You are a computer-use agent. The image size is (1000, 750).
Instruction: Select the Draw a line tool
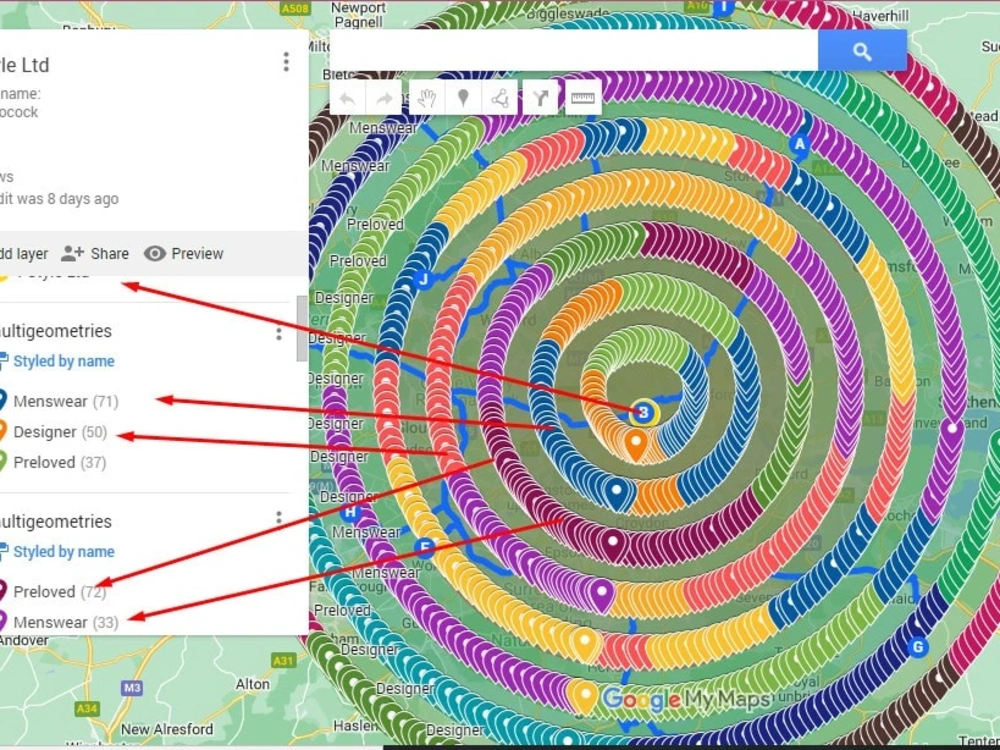coord(500,98)
